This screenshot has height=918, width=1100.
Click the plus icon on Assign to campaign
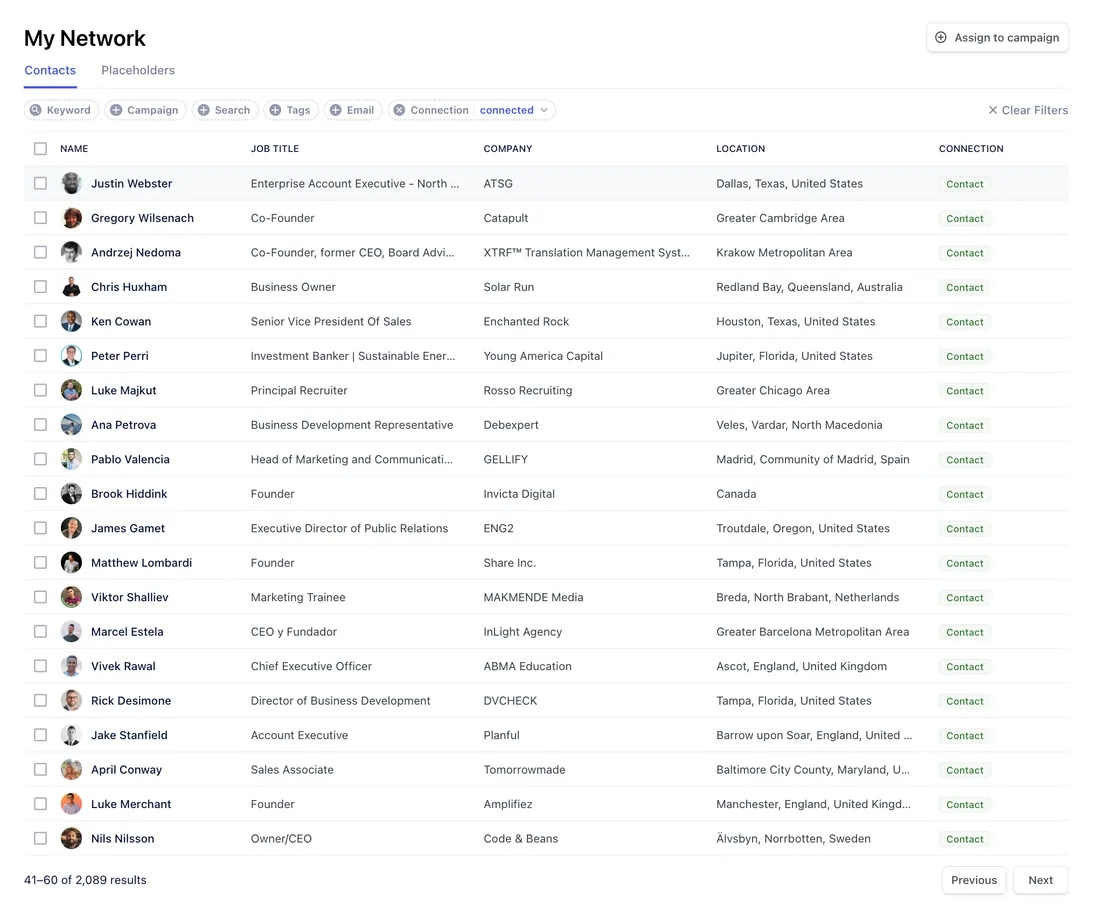941,37
